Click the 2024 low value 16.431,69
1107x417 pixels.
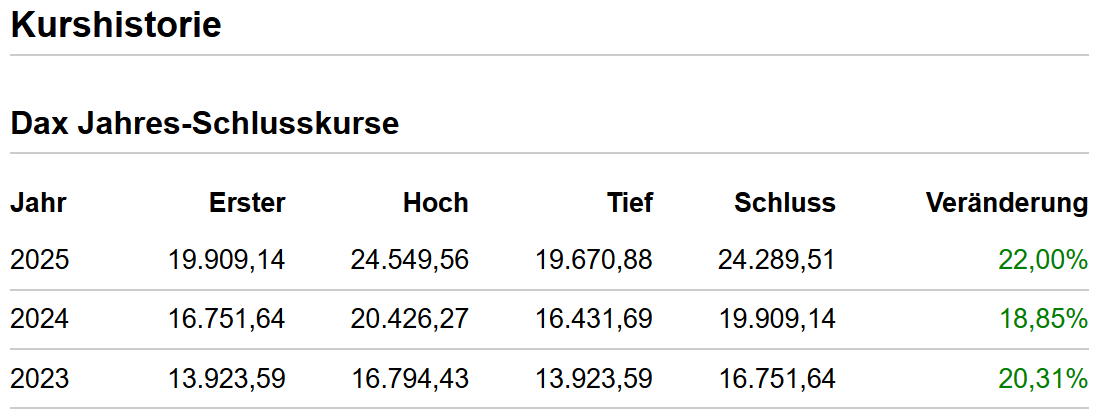(594, 320)
